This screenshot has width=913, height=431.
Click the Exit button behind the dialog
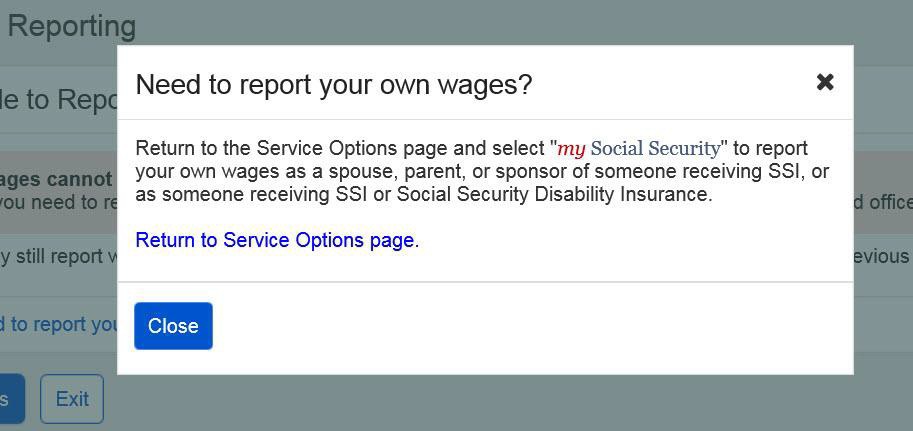pos(72,399)
